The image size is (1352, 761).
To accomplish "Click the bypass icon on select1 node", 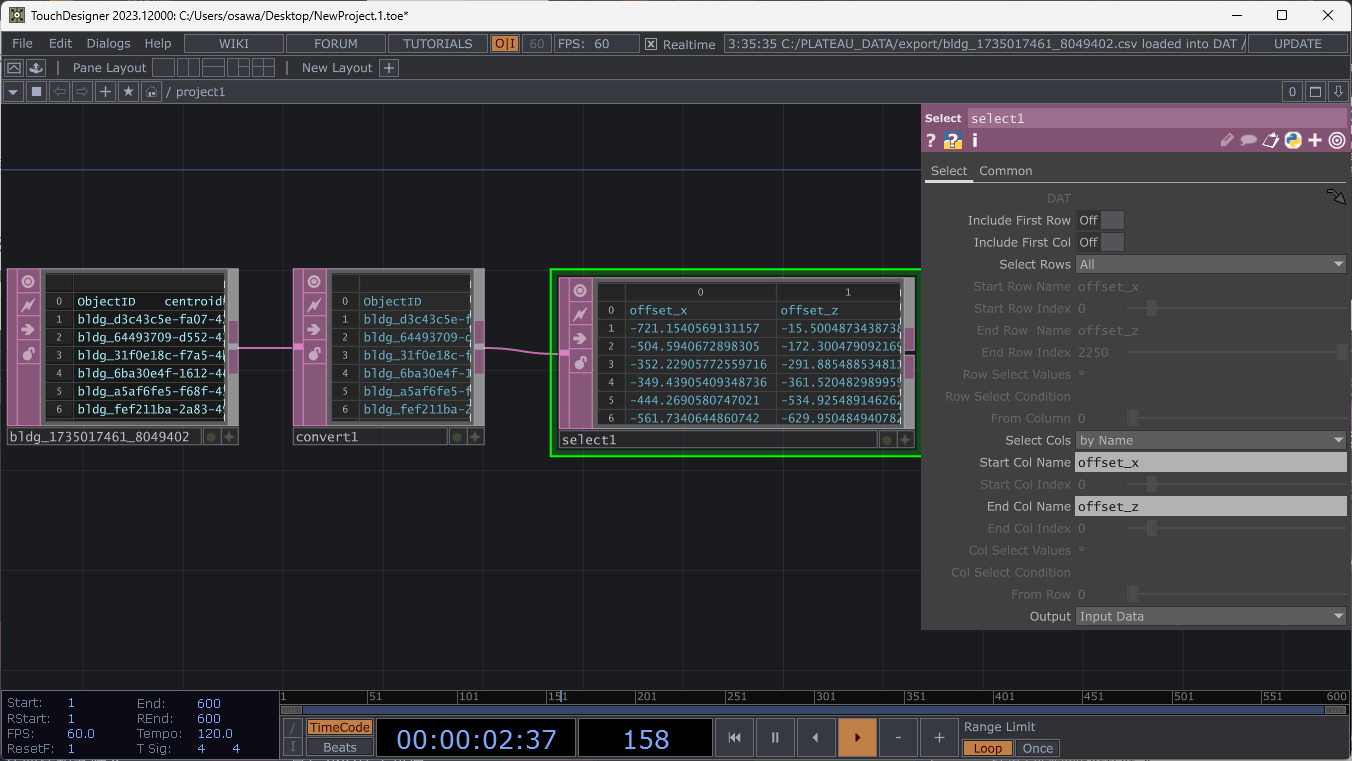I will pyautogui.click(x=580, y=314).
